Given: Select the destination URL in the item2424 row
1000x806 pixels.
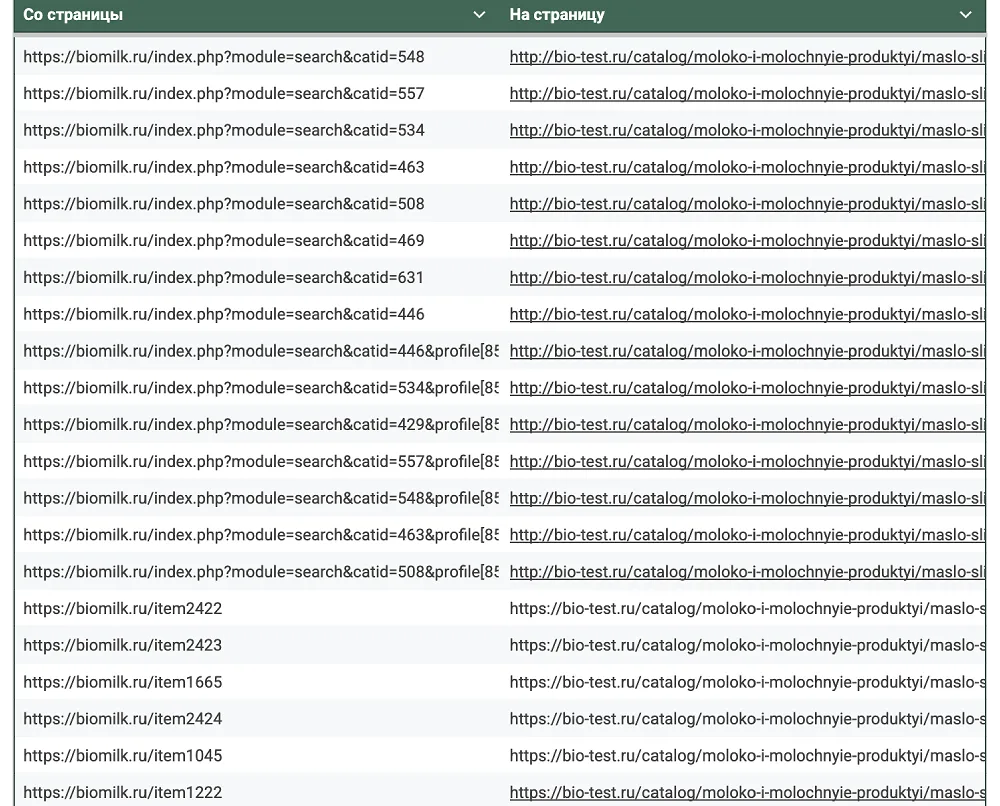Looking at the screenshot, I should click(746, 719).
